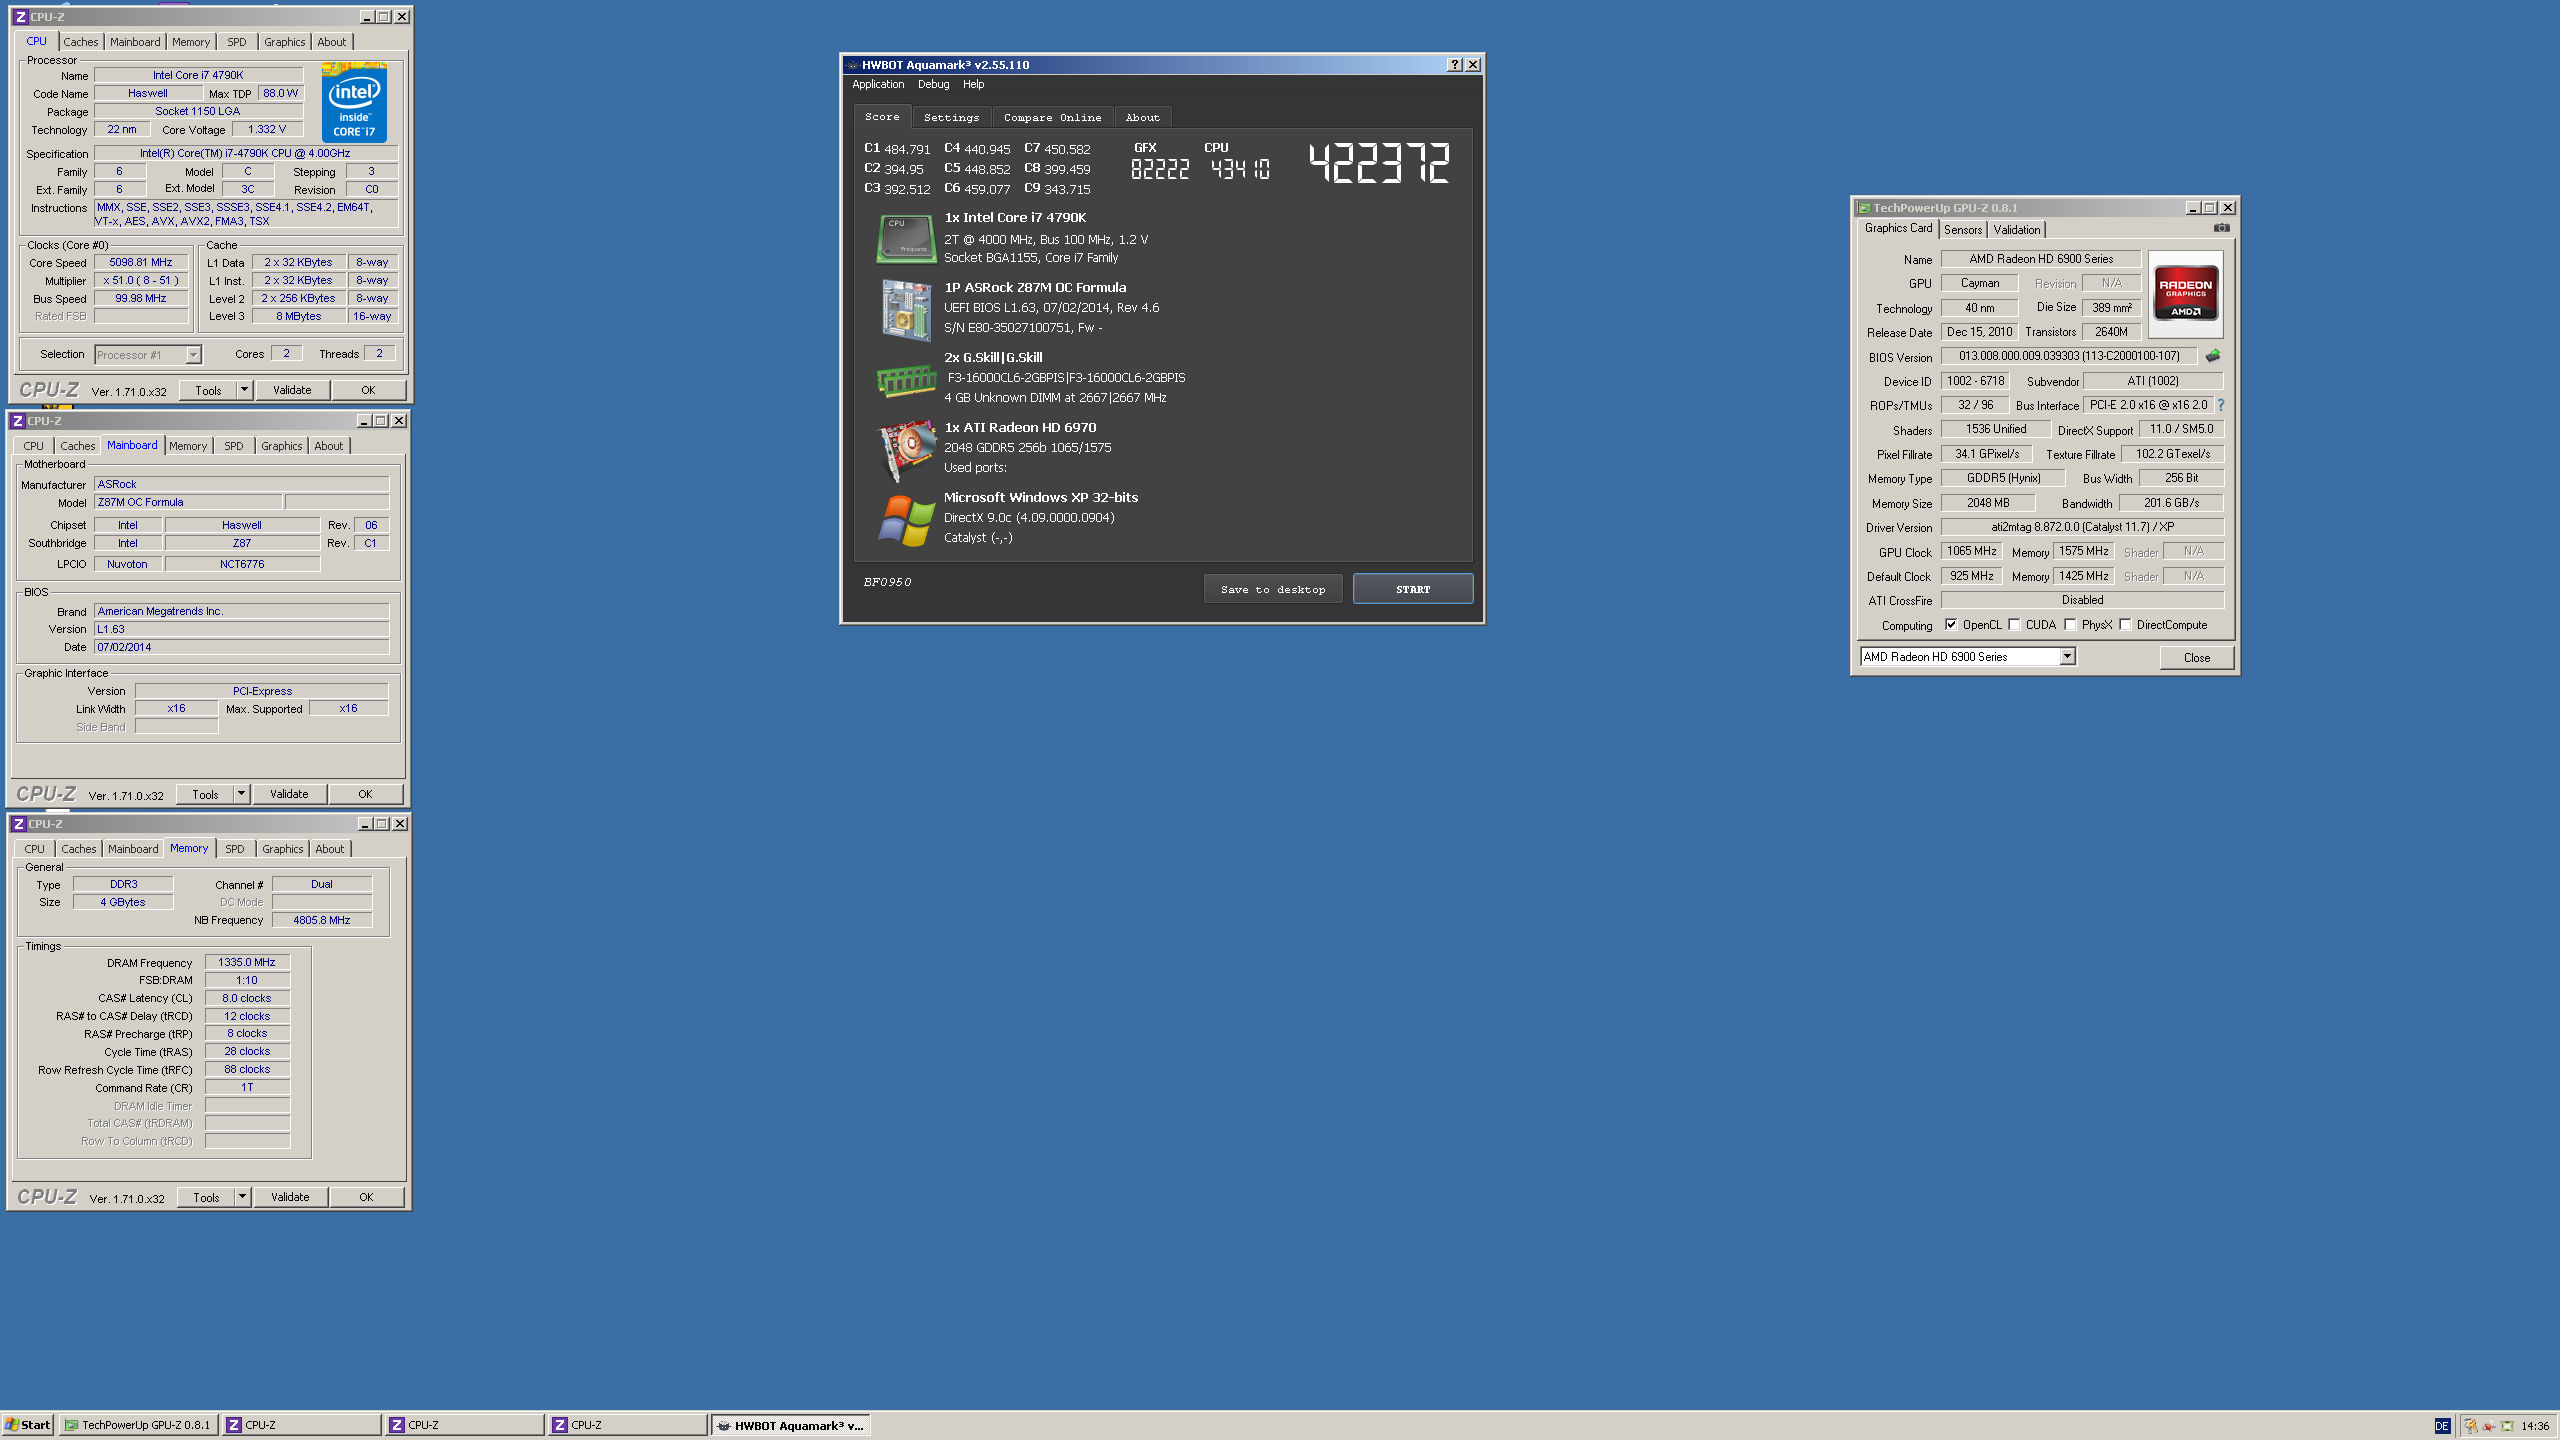The width and height of the screenshot is (2560, 1440).
Task: Open the AMD Radeon HD 6900 Series dropdown
Action: 2066,657
